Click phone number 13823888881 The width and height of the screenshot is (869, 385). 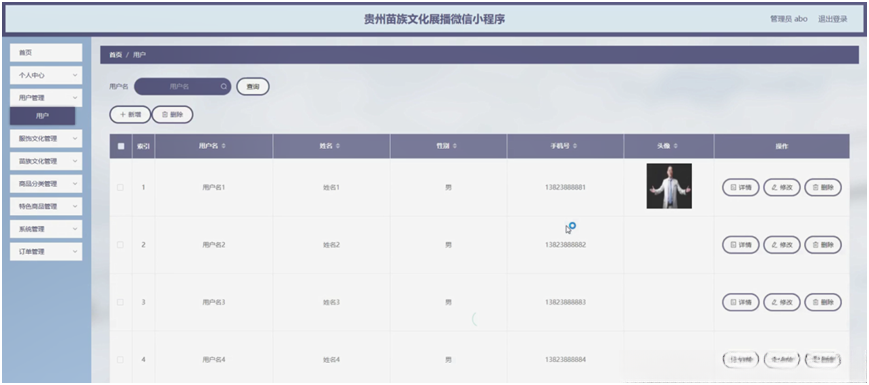(565, 187)
